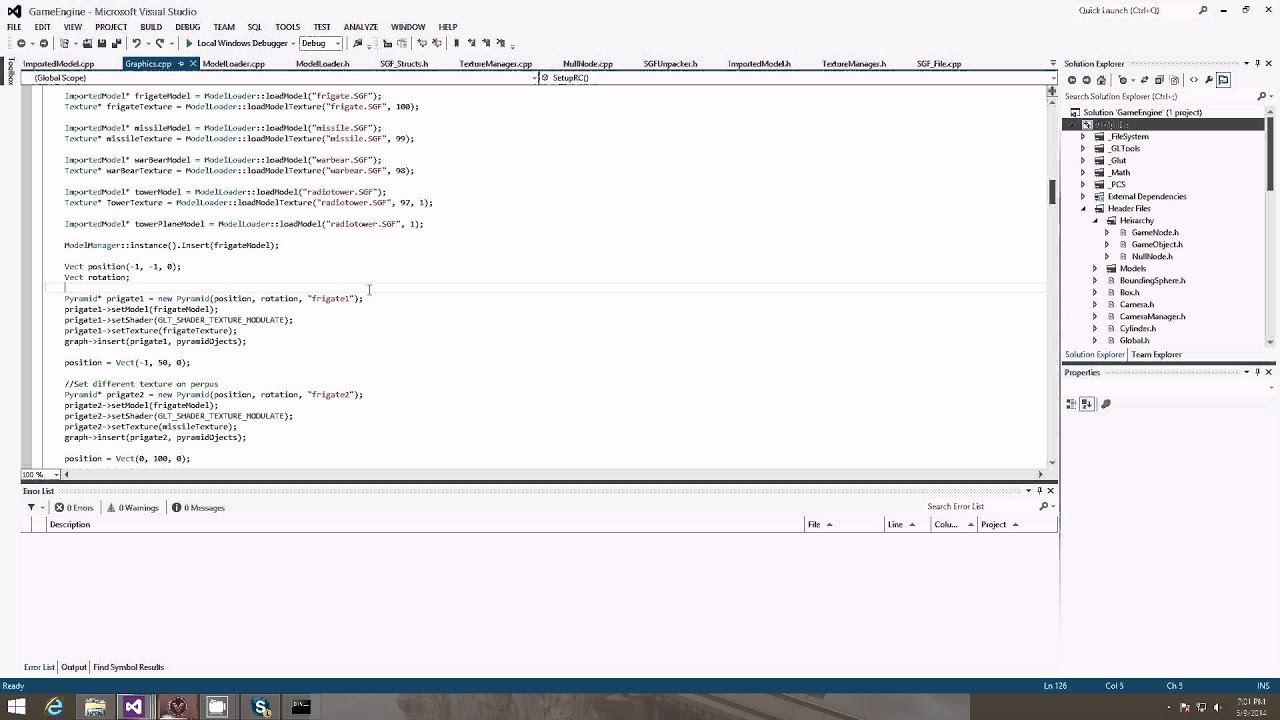
Task: Click the Toggle Bookmark toolbar icon
Action: [x=456, y=43]
